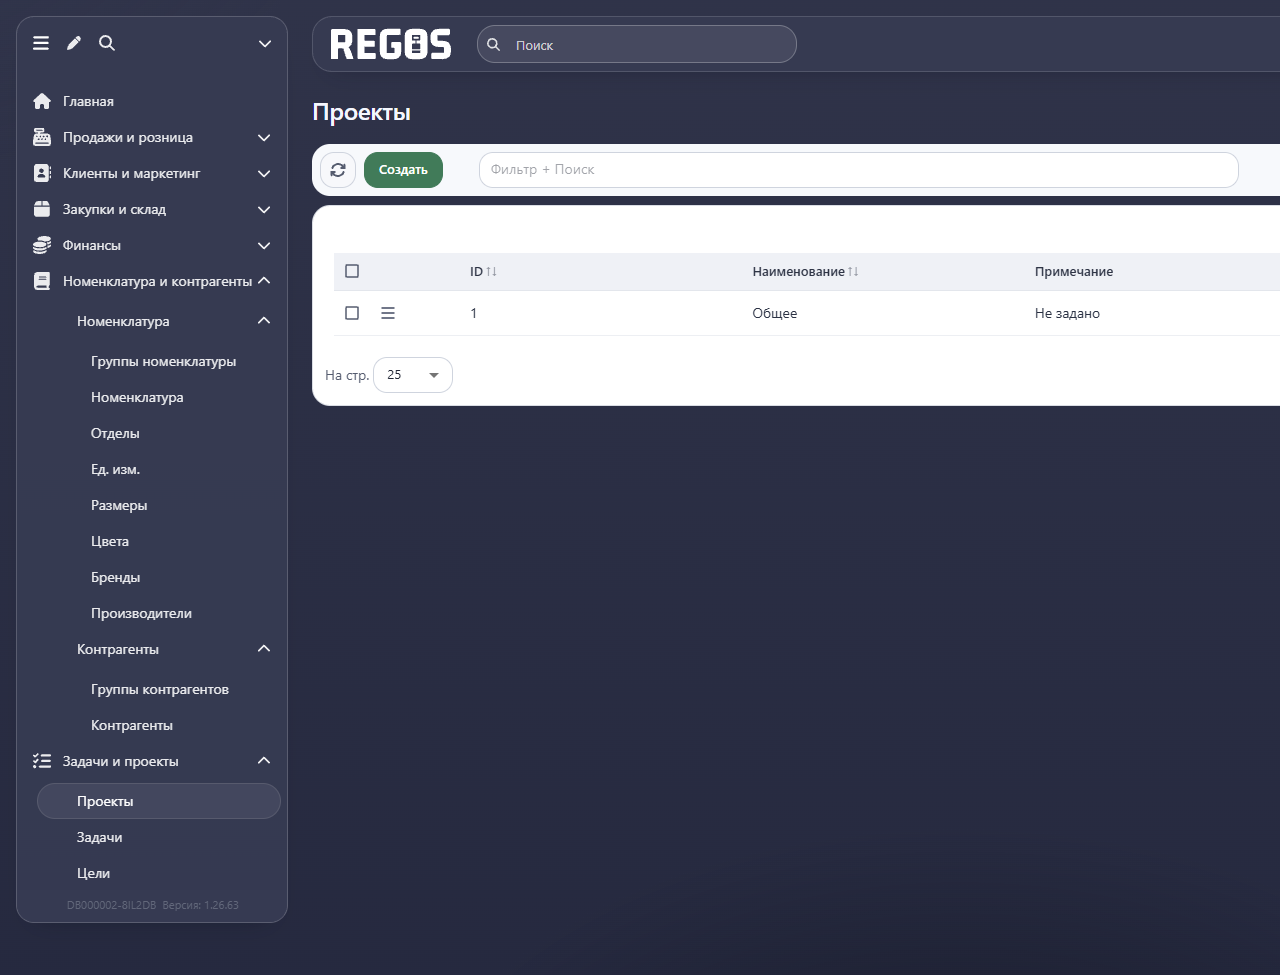Screen dimensions: 1280x975
Task: Open row menu for project Общее
Action: (388, 313)
